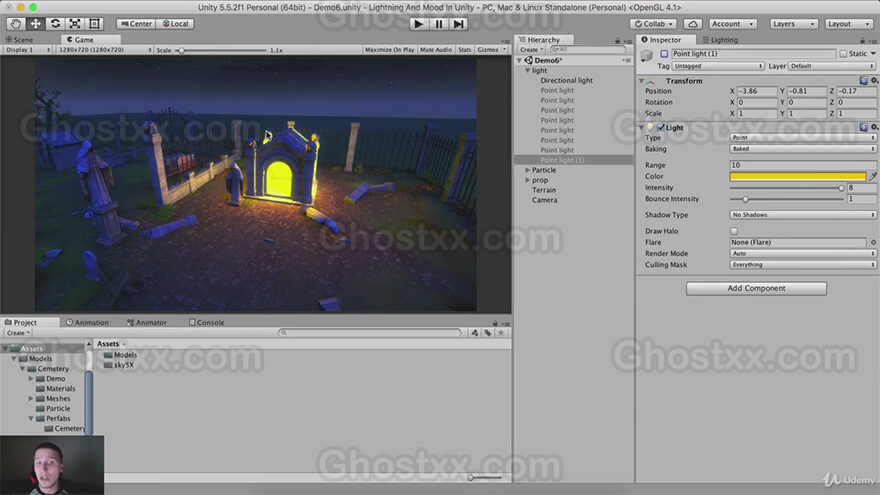Select the Hand tool
The image size is (880, 495).
click(16, 24)
